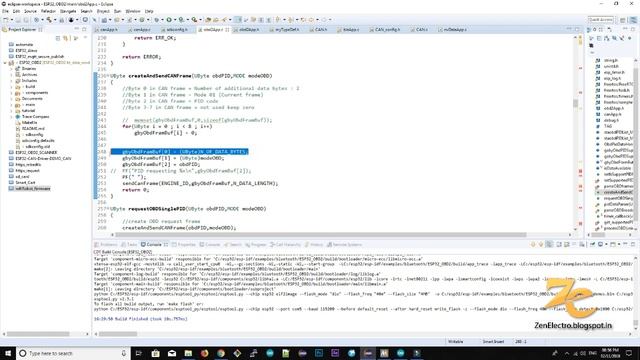640x360 pixels.
Task: Expand the Includes tree node
Action: [11, 81]
